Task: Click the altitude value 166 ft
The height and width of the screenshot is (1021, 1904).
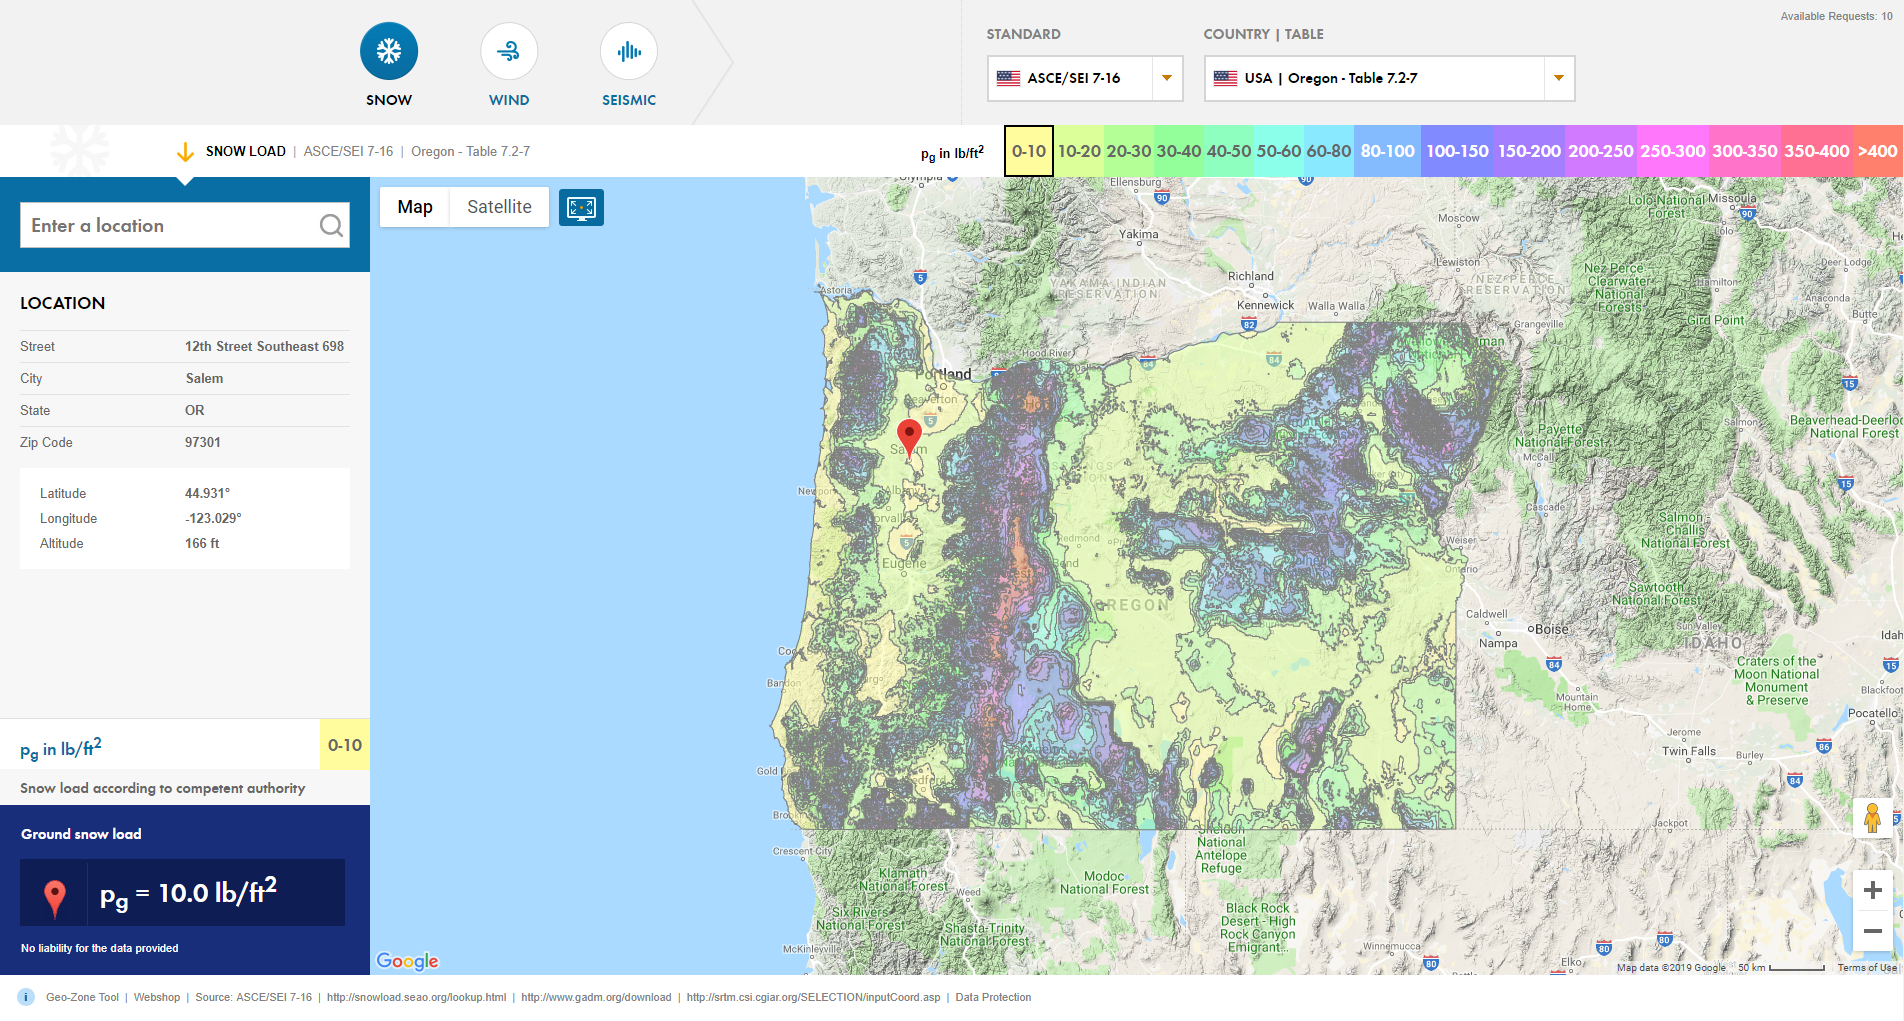Action: point(202,543)
